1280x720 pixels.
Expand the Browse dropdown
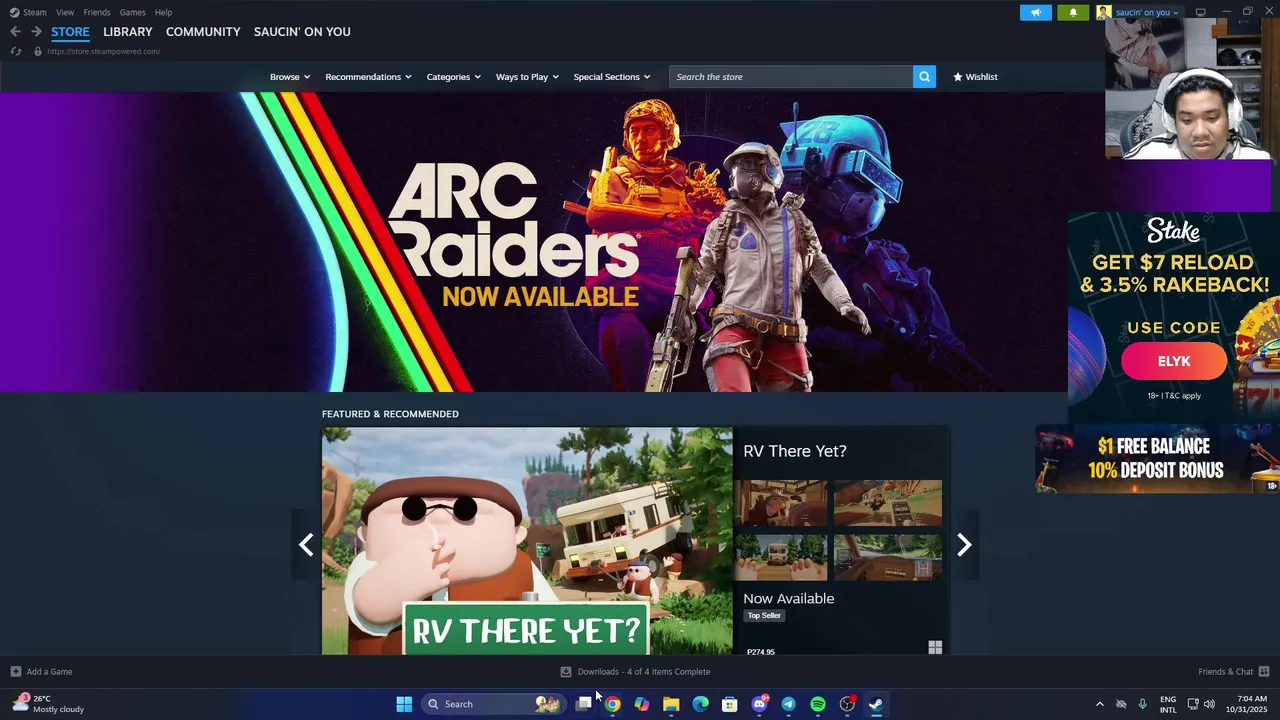[x=290, y=77]
